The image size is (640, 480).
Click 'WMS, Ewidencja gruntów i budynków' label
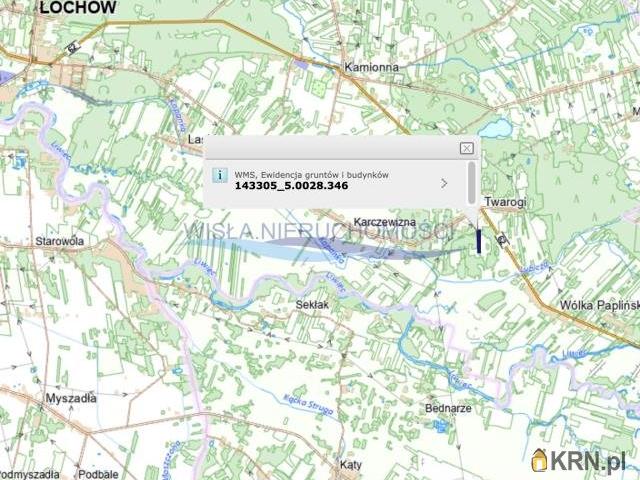click(311, 175)
